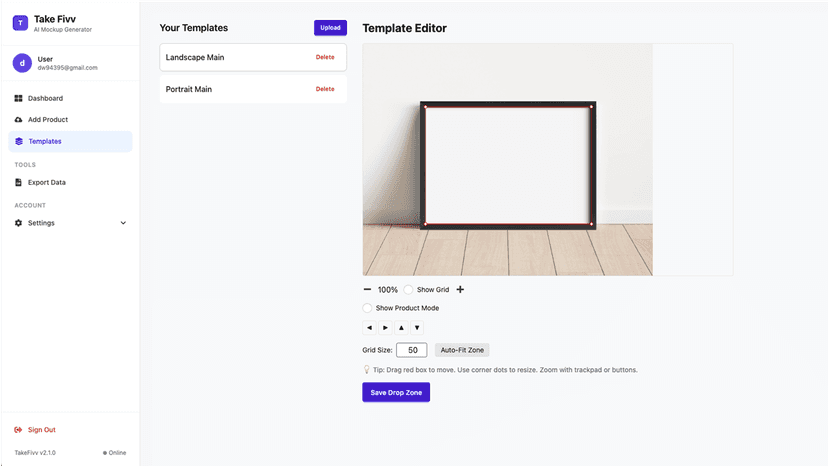Click the user email dw94395@gmail.com
This screenshot has width=828, height=466.
point(68,68)
